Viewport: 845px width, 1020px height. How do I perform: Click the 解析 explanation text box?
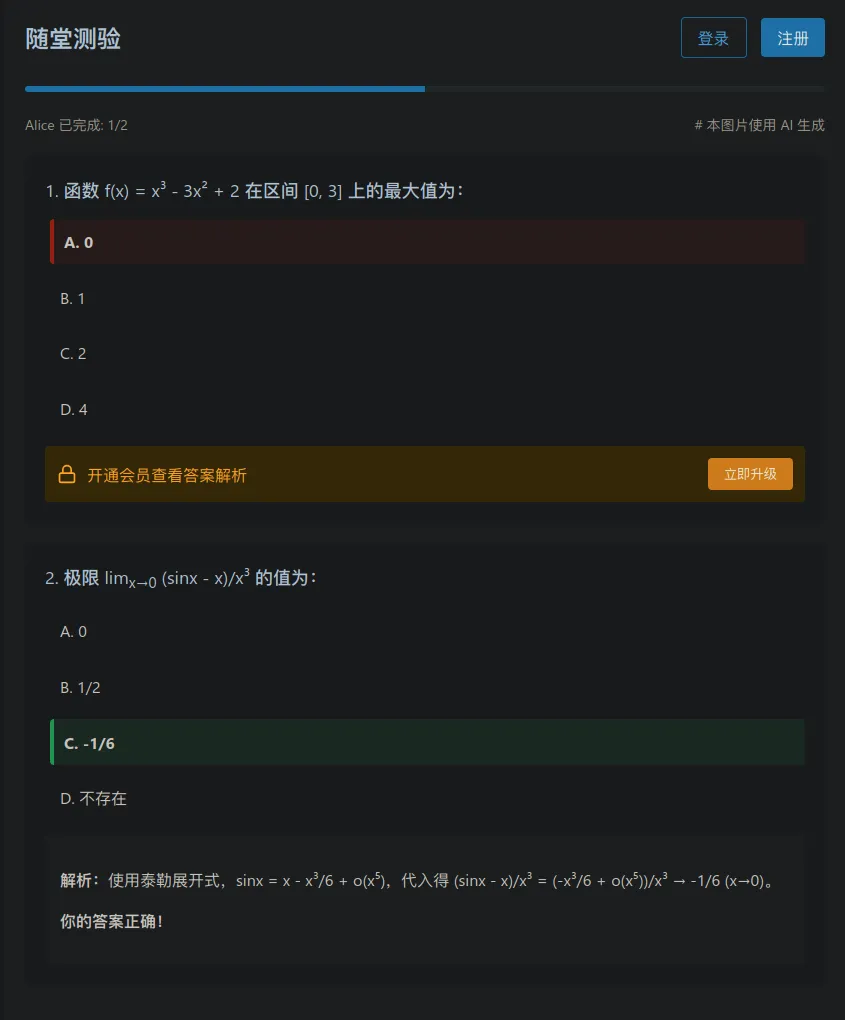click(x=425, y=901)
